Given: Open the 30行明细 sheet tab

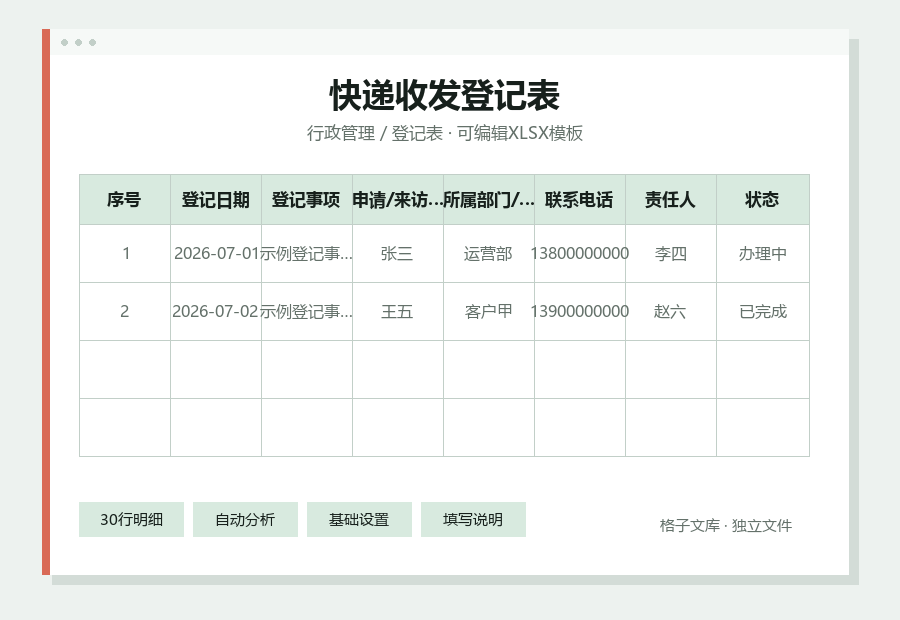Looking at the screenshot, I should (x=131, y=520).
